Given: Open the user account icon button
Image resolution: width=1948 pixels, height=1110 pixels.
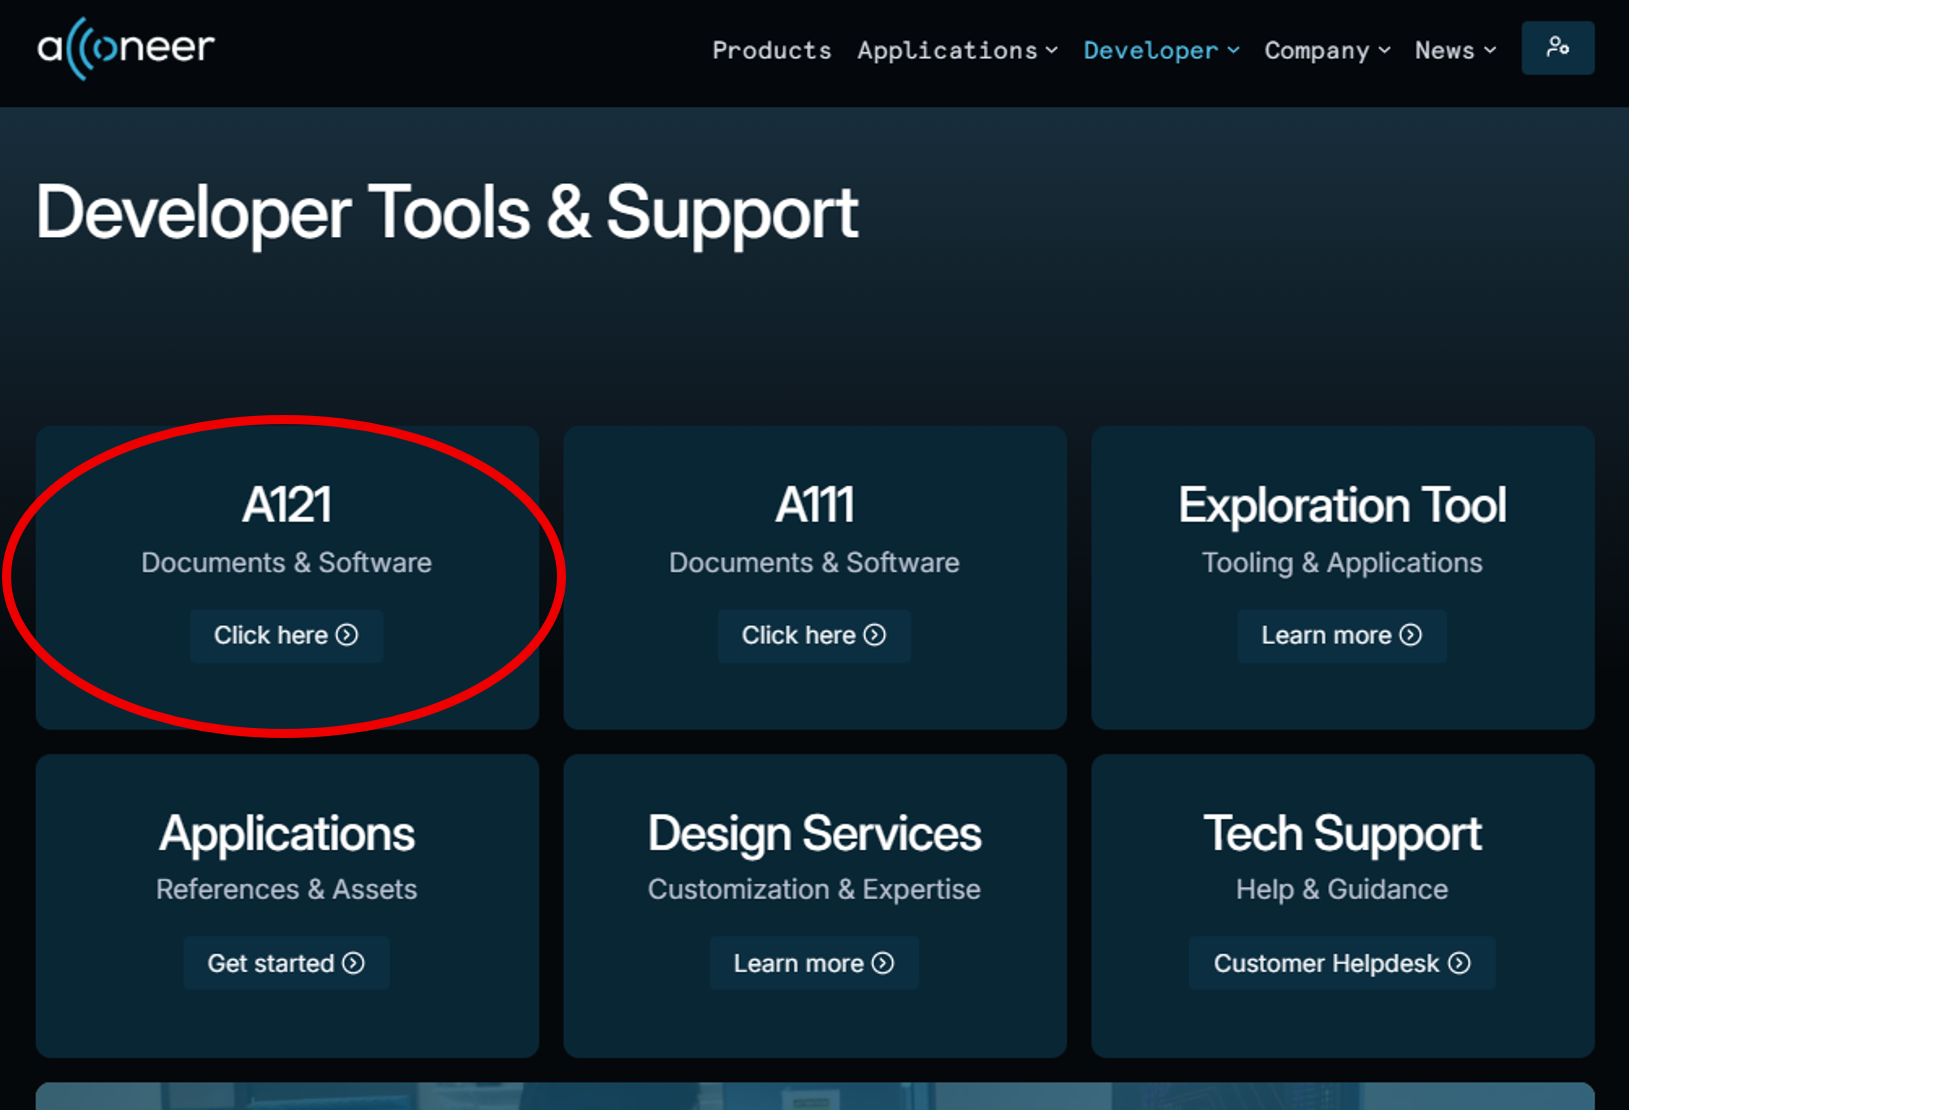Looking at the screenshot, I should click(x=1557, y=48).
